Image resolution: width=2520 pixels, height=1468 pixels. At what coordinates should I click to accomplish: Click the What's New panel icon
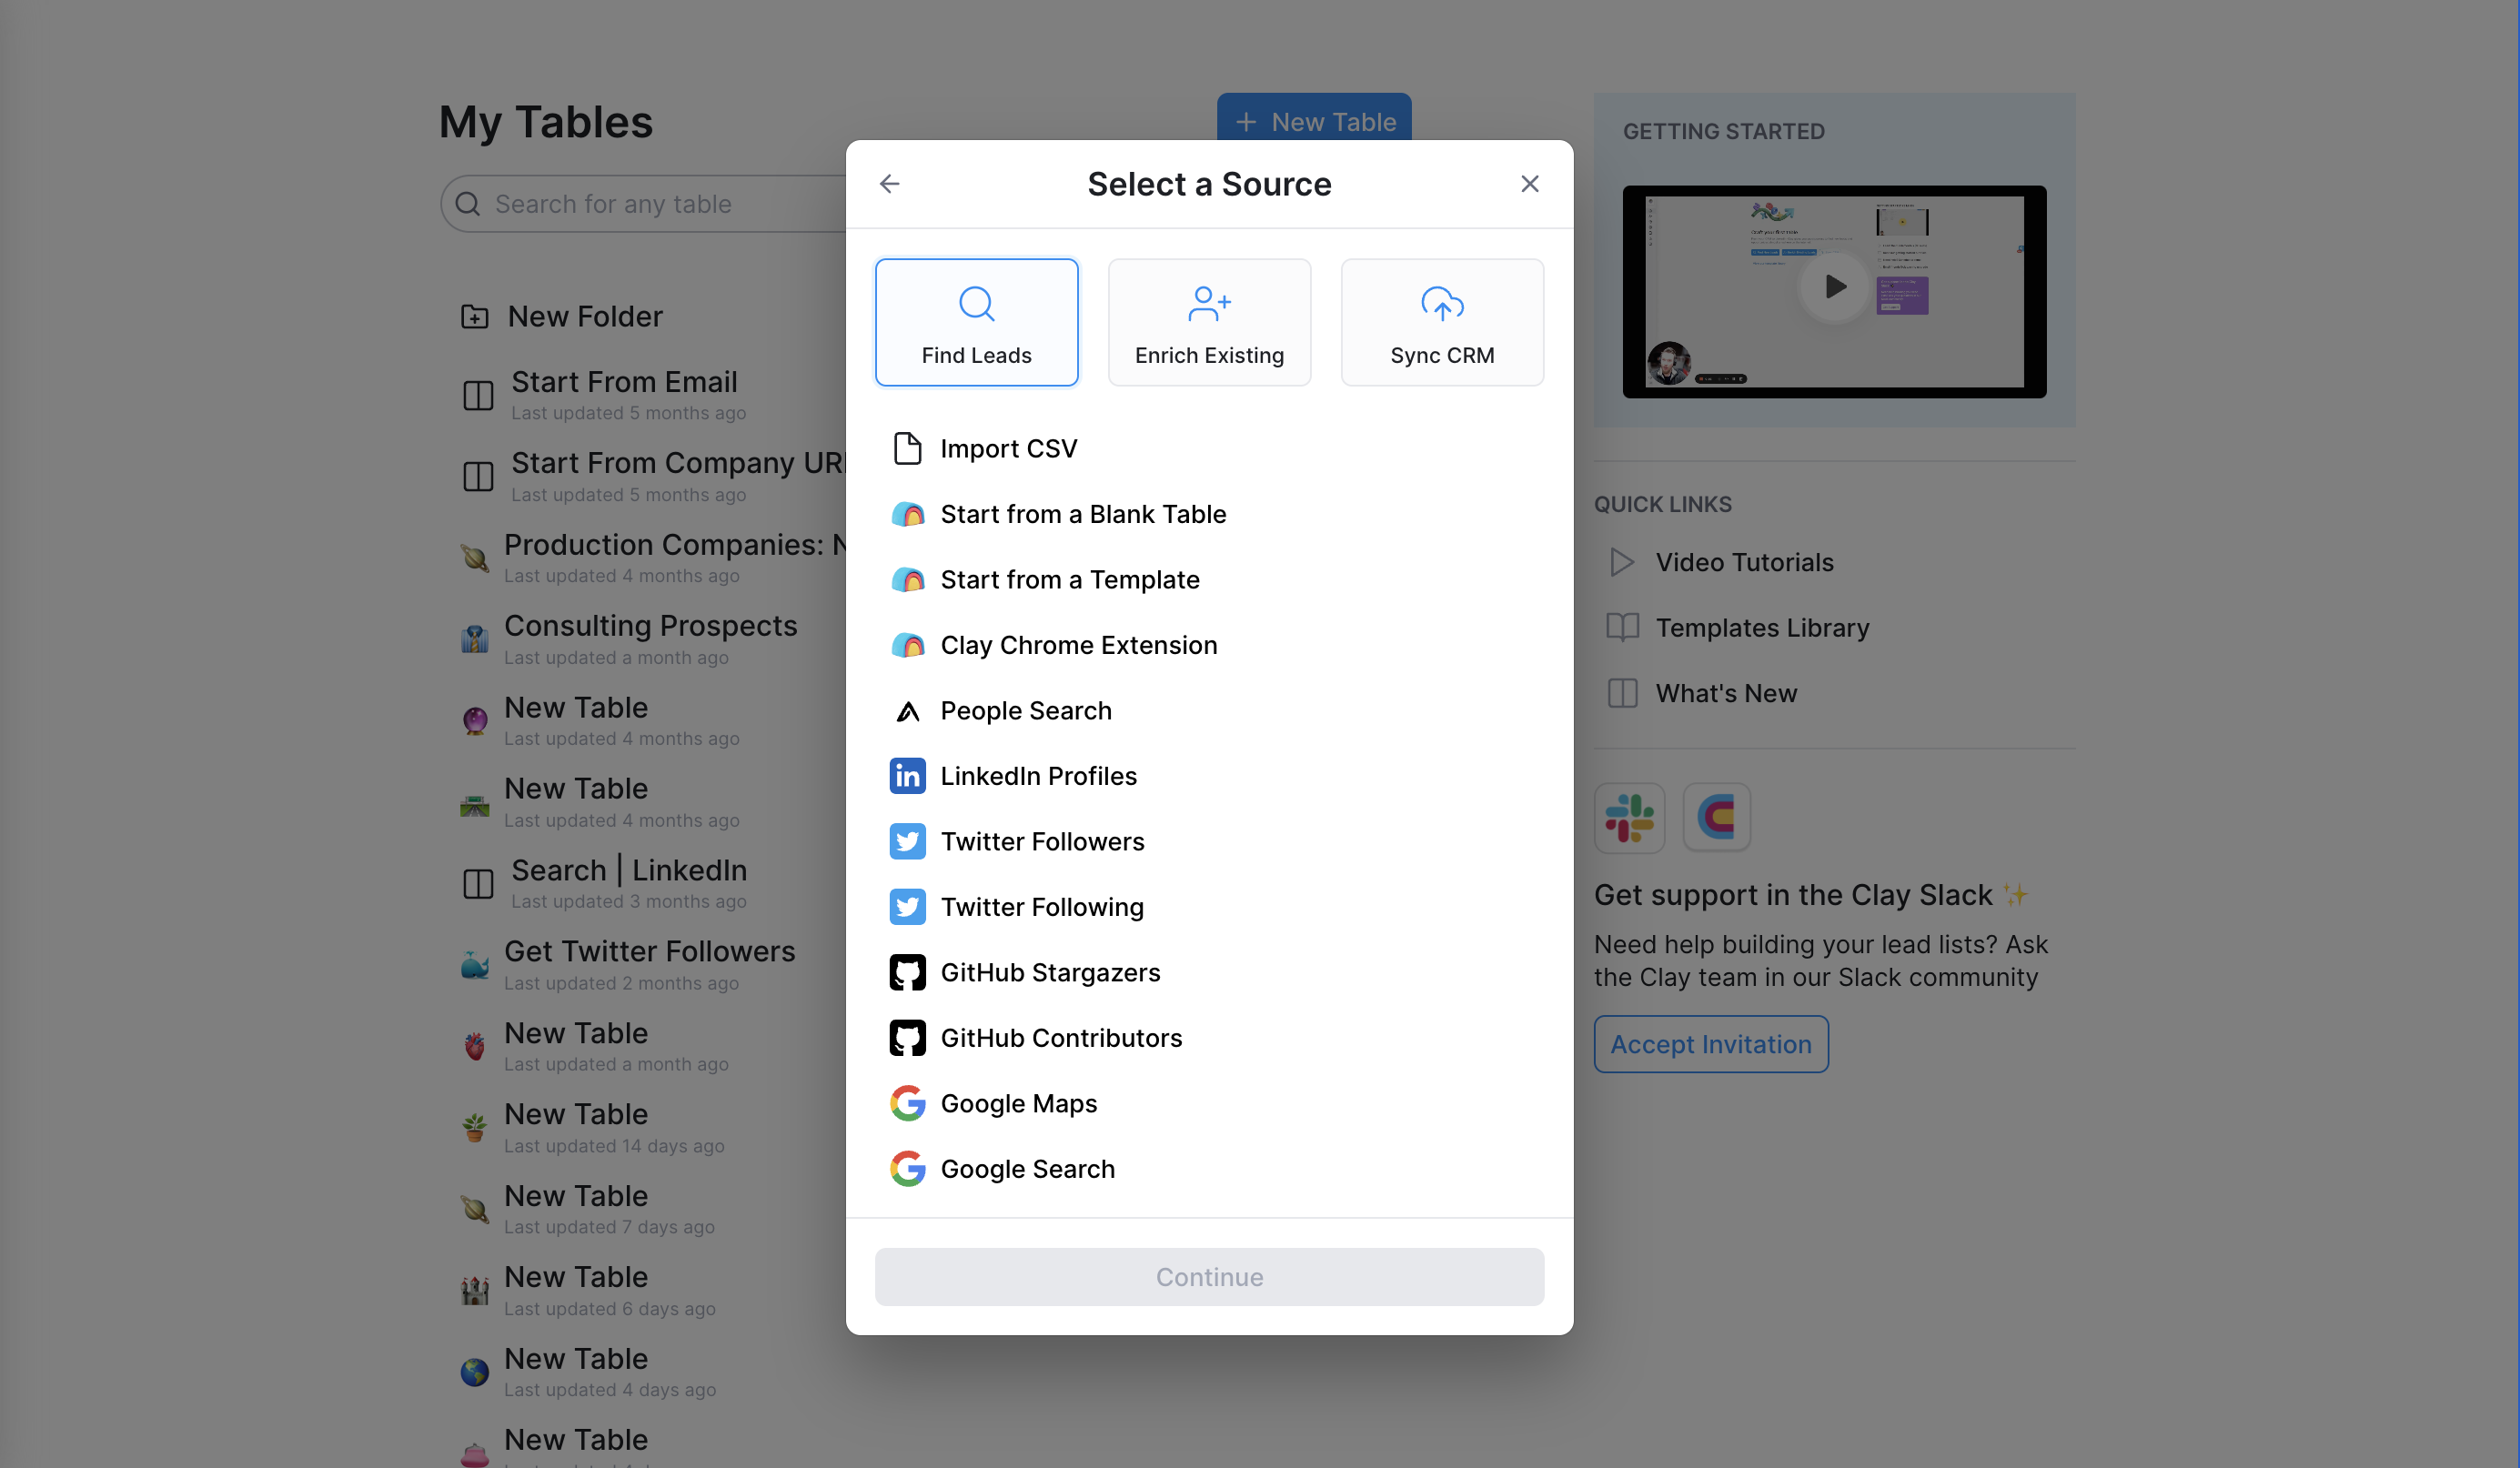1622,694
